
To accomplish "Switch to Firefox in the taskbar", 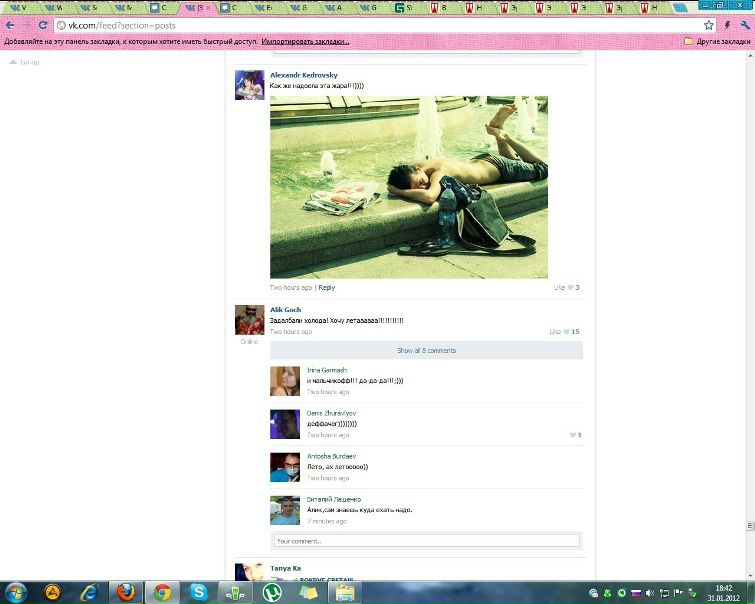I will click(126, 592).
